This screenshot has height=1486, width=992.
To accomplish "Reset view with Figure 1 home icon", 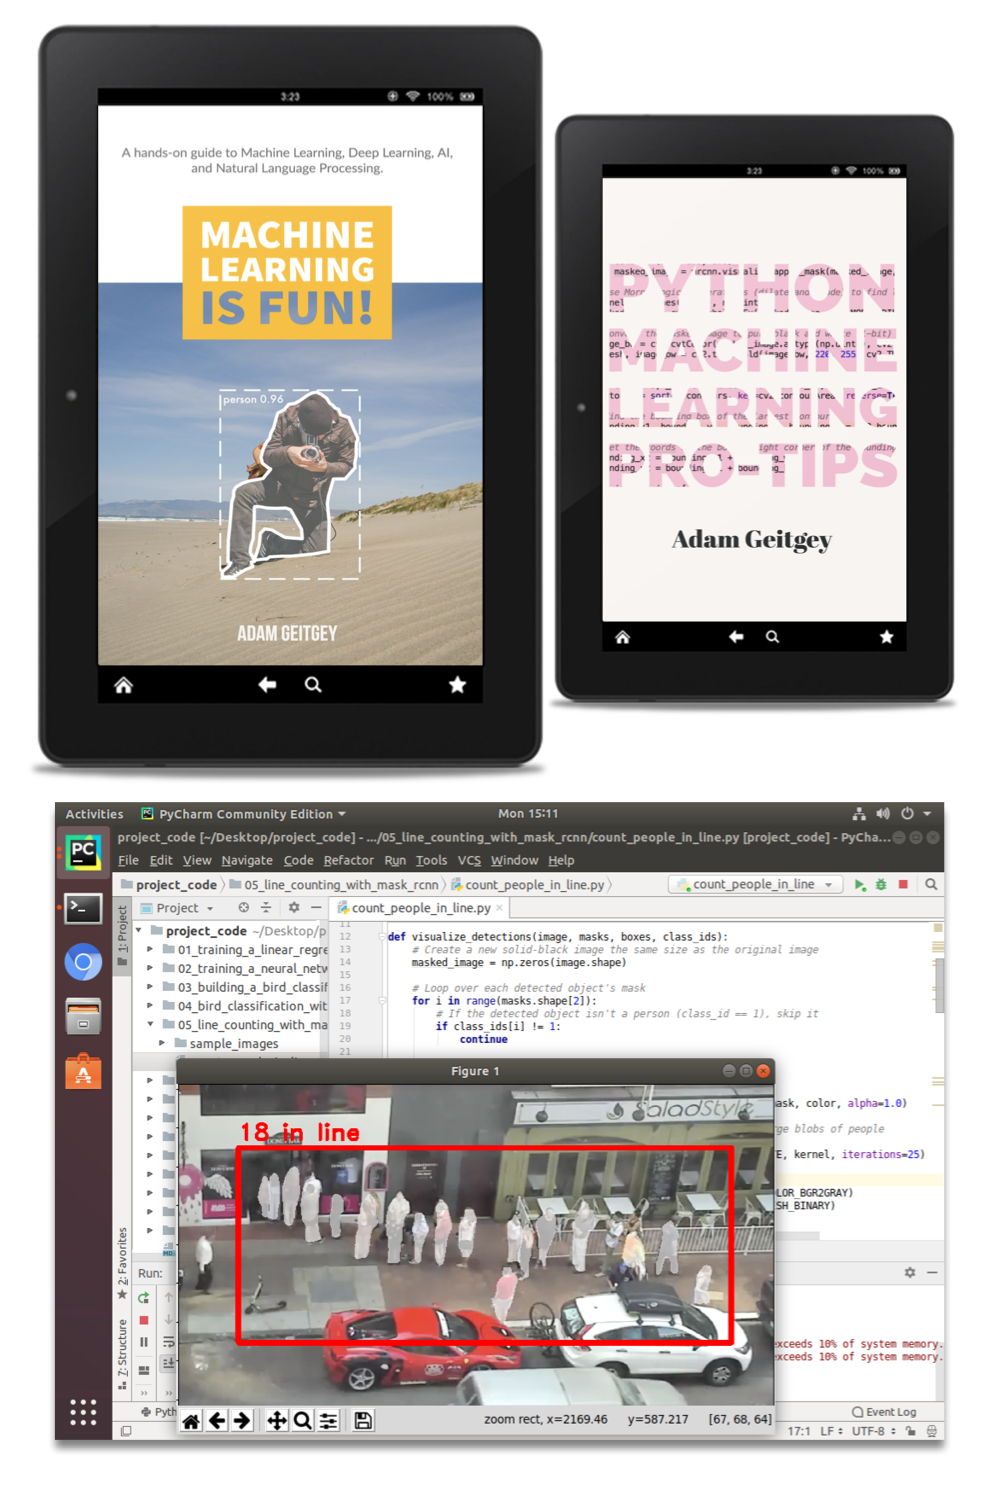I will [x=191, y=1420].
